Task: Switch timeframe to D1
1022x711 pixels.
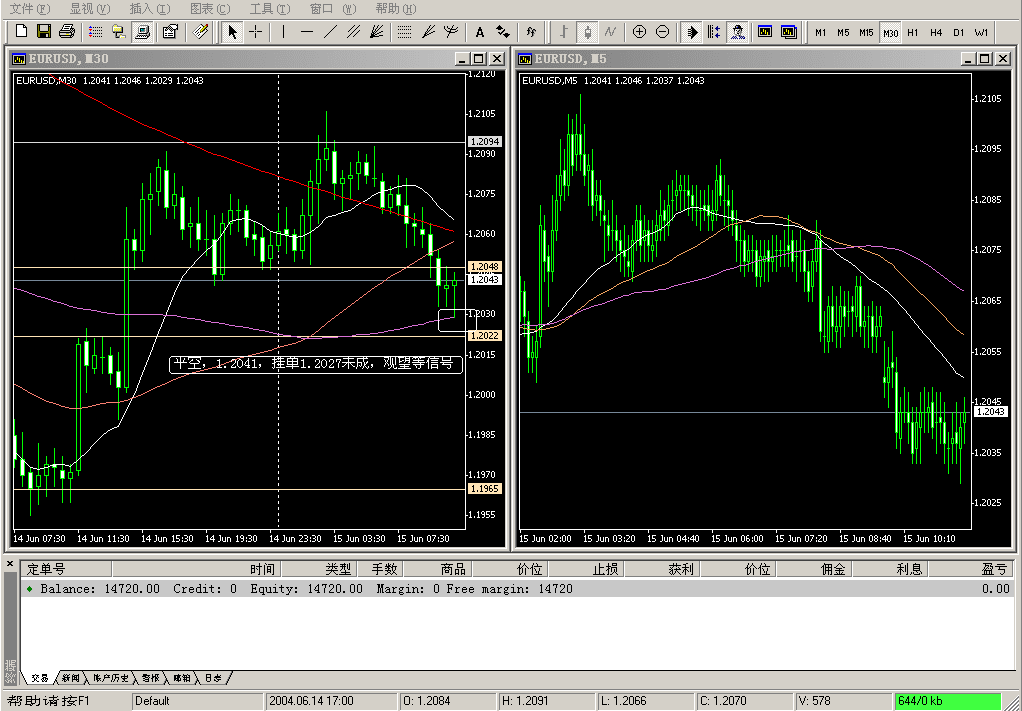Action: click(x=959, y=32)
